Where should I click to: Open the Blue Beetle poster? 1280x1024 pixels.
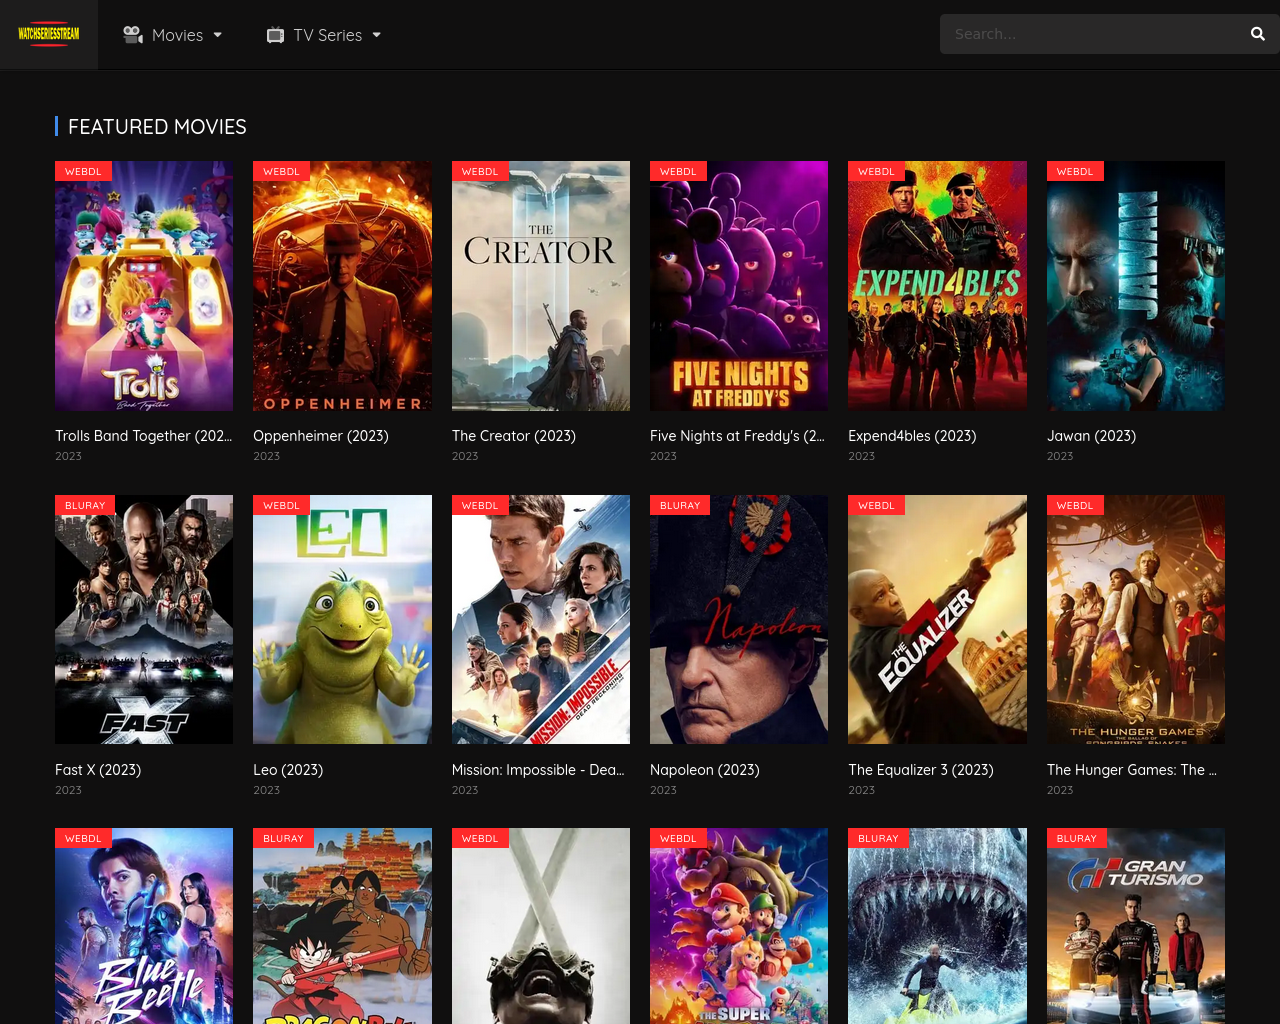pyautogui.click(x=144, y=926)
